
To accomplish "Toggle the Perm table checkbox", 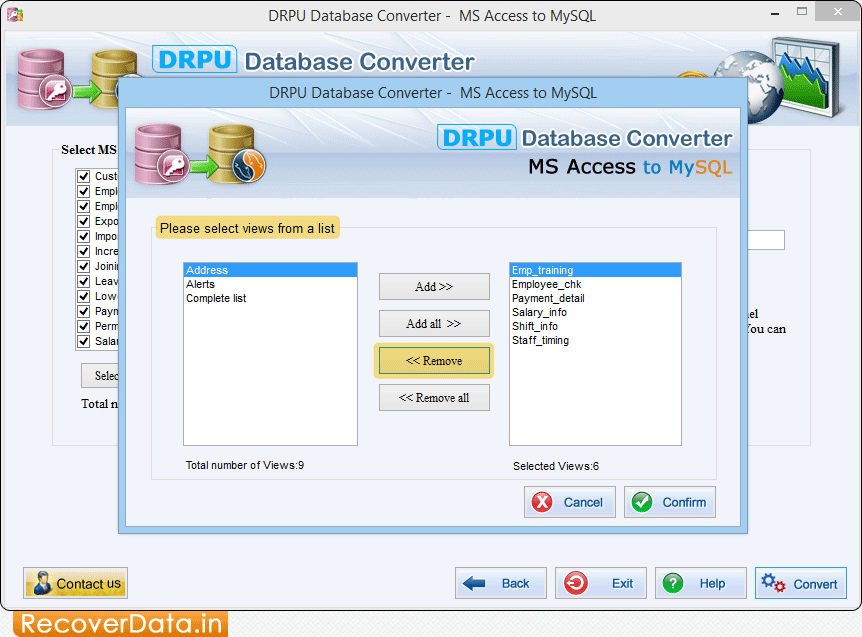I will (x=84, y=326).
